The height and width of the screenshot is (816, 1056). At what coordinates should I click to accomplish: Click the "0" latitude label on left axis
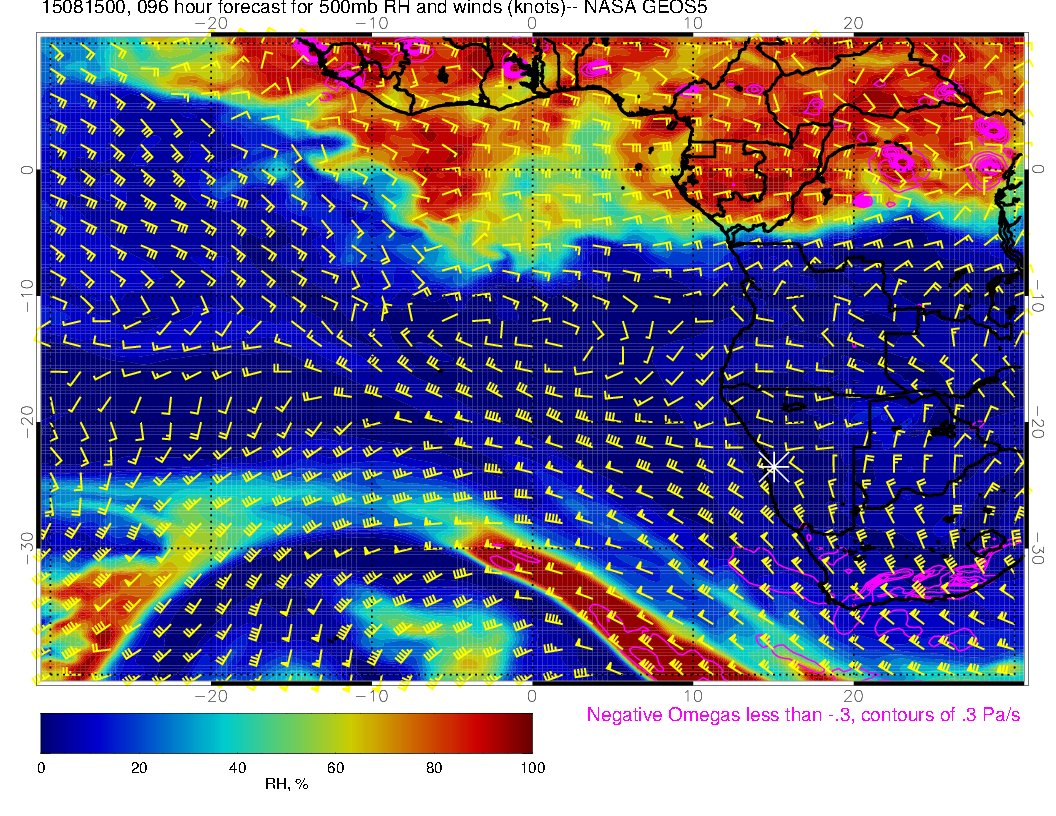(27, 170)
